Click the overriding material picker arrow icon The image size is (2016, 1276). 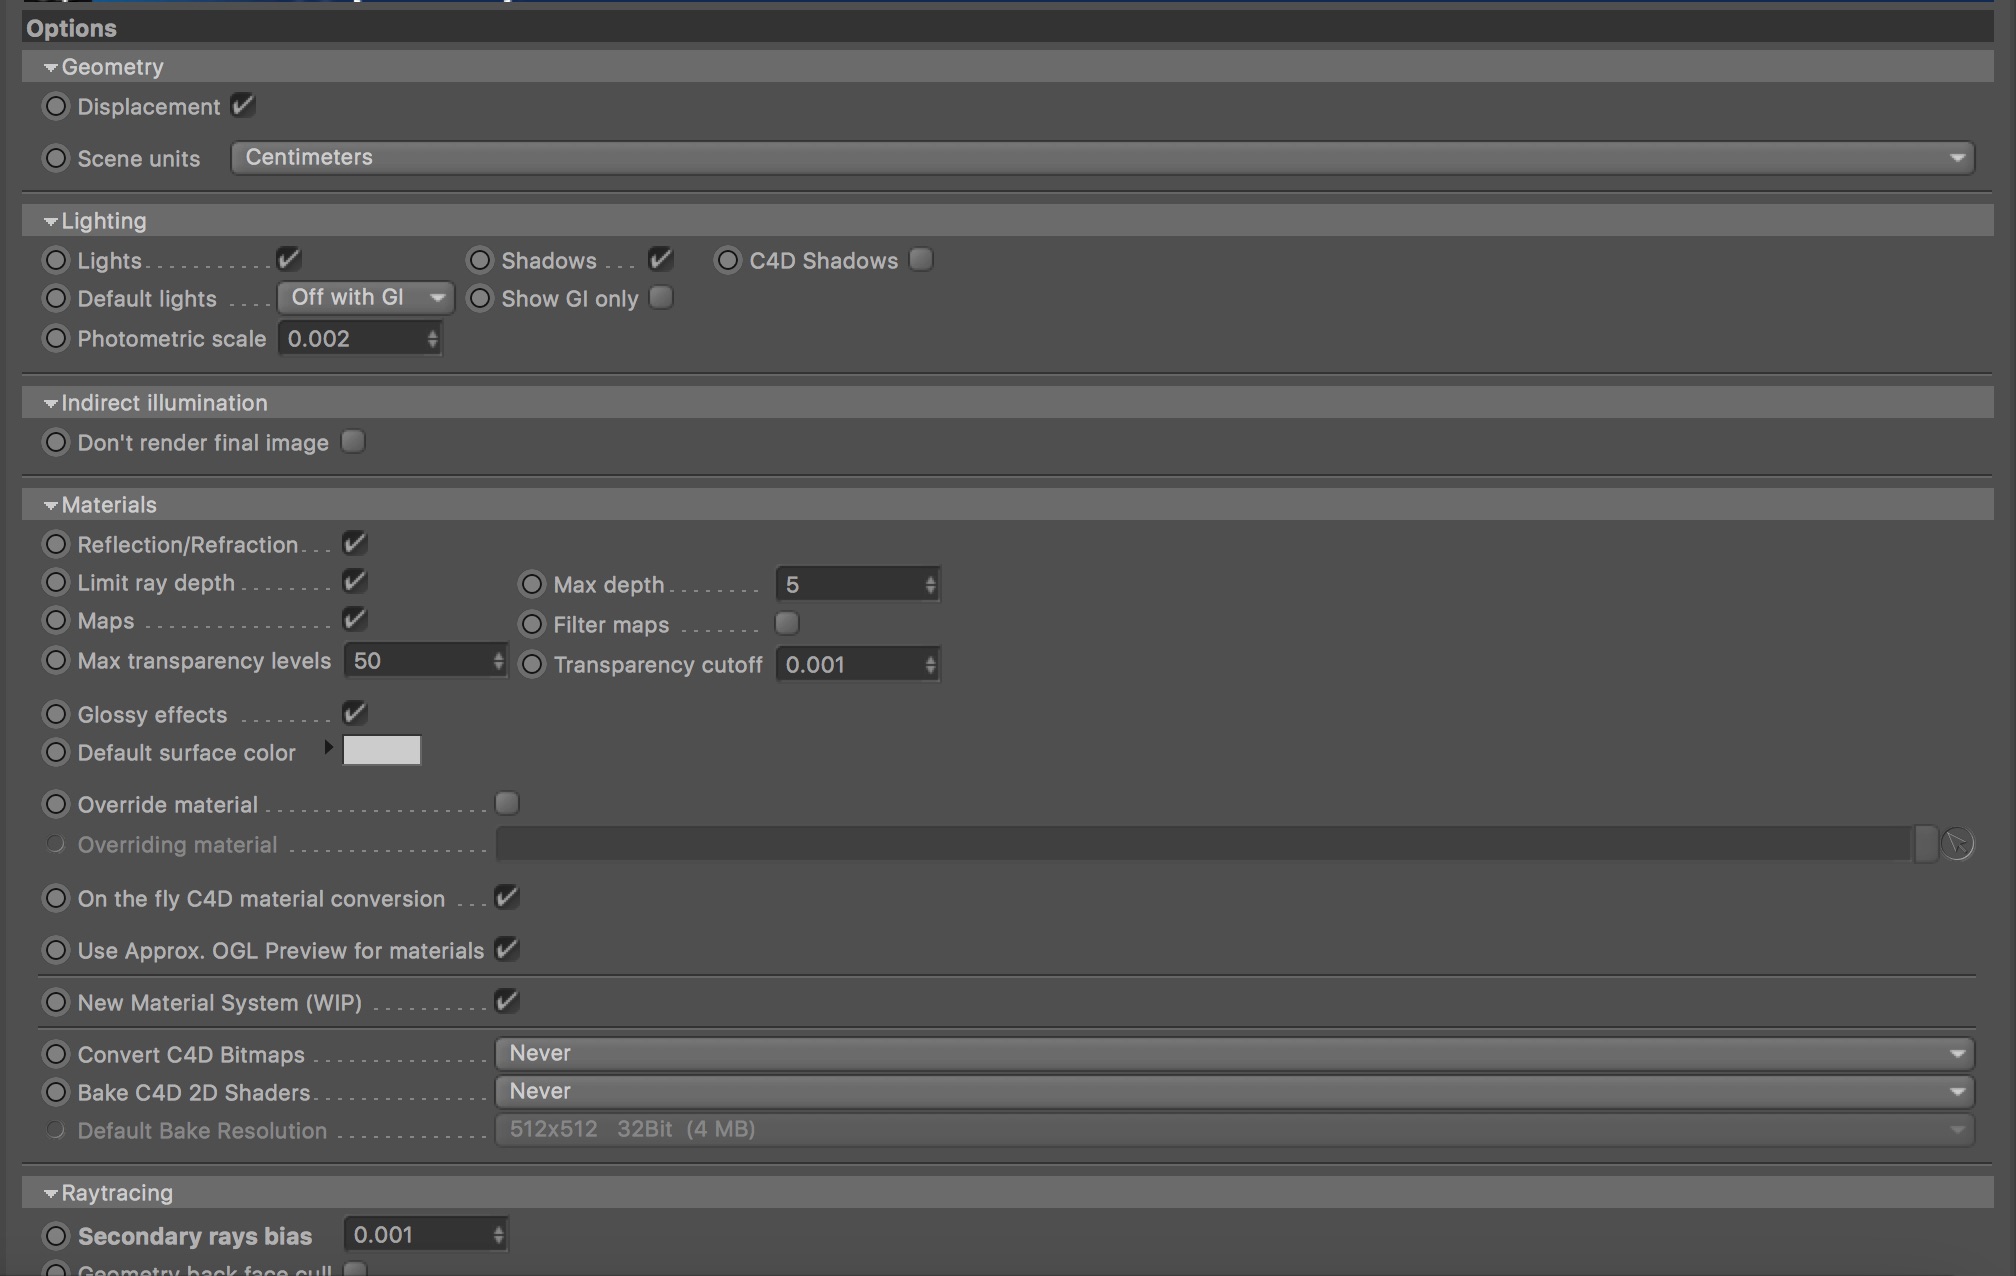(x=1956, y=844)
